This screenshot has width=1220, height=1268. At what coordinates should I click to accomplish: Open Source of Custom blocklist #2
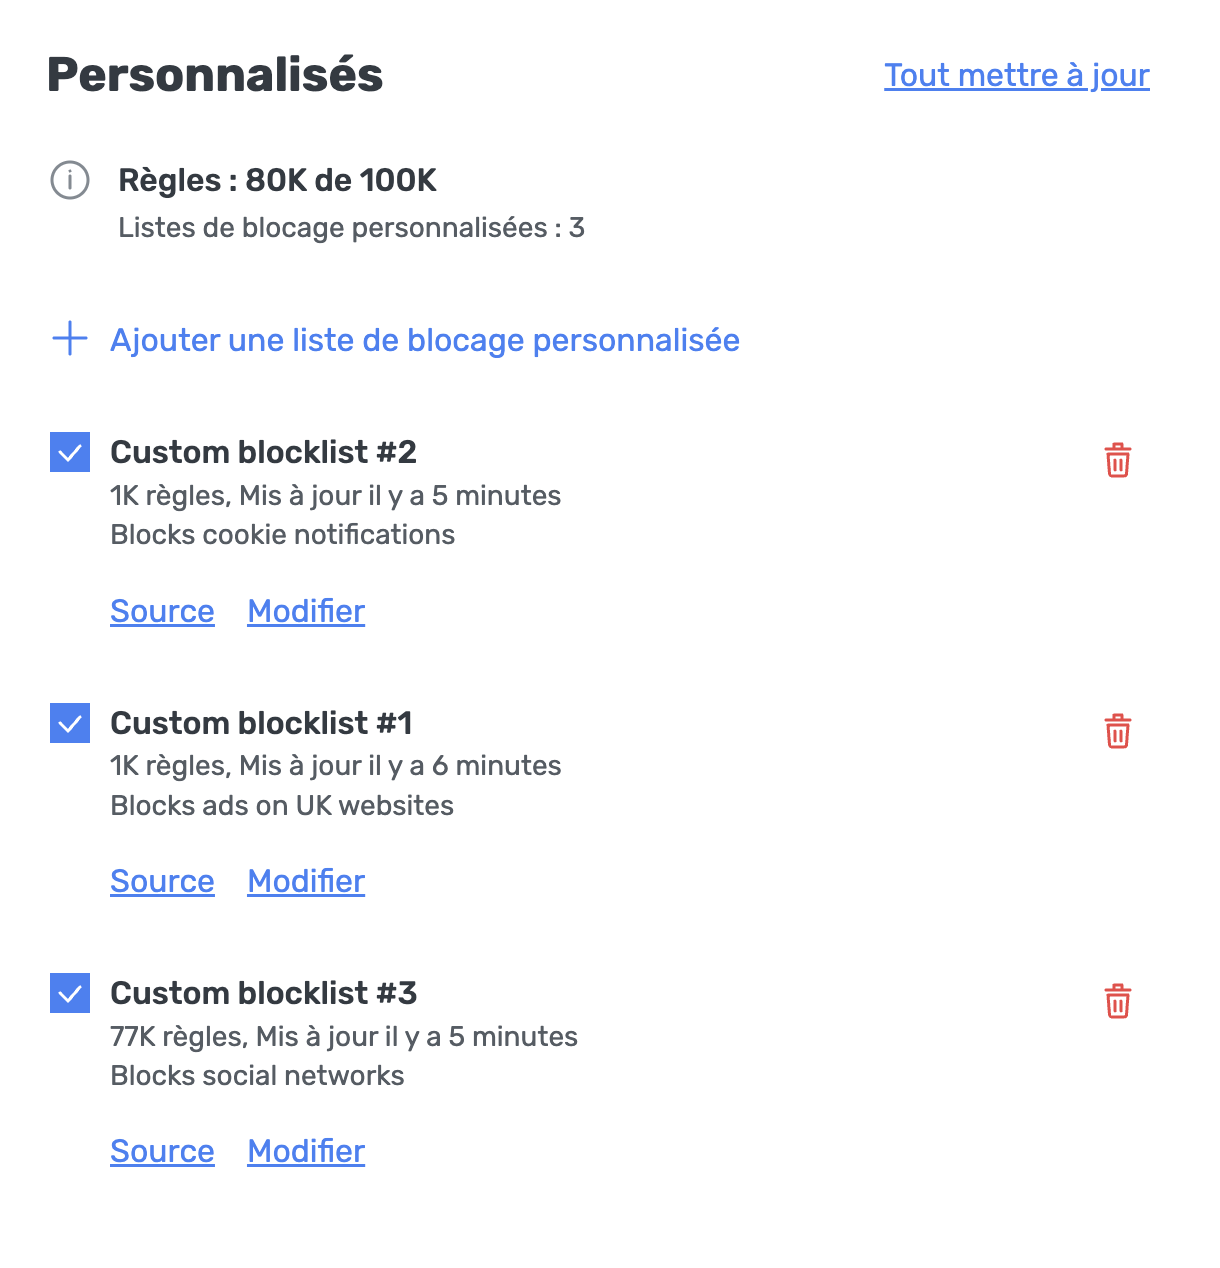(x=162, y=611)
